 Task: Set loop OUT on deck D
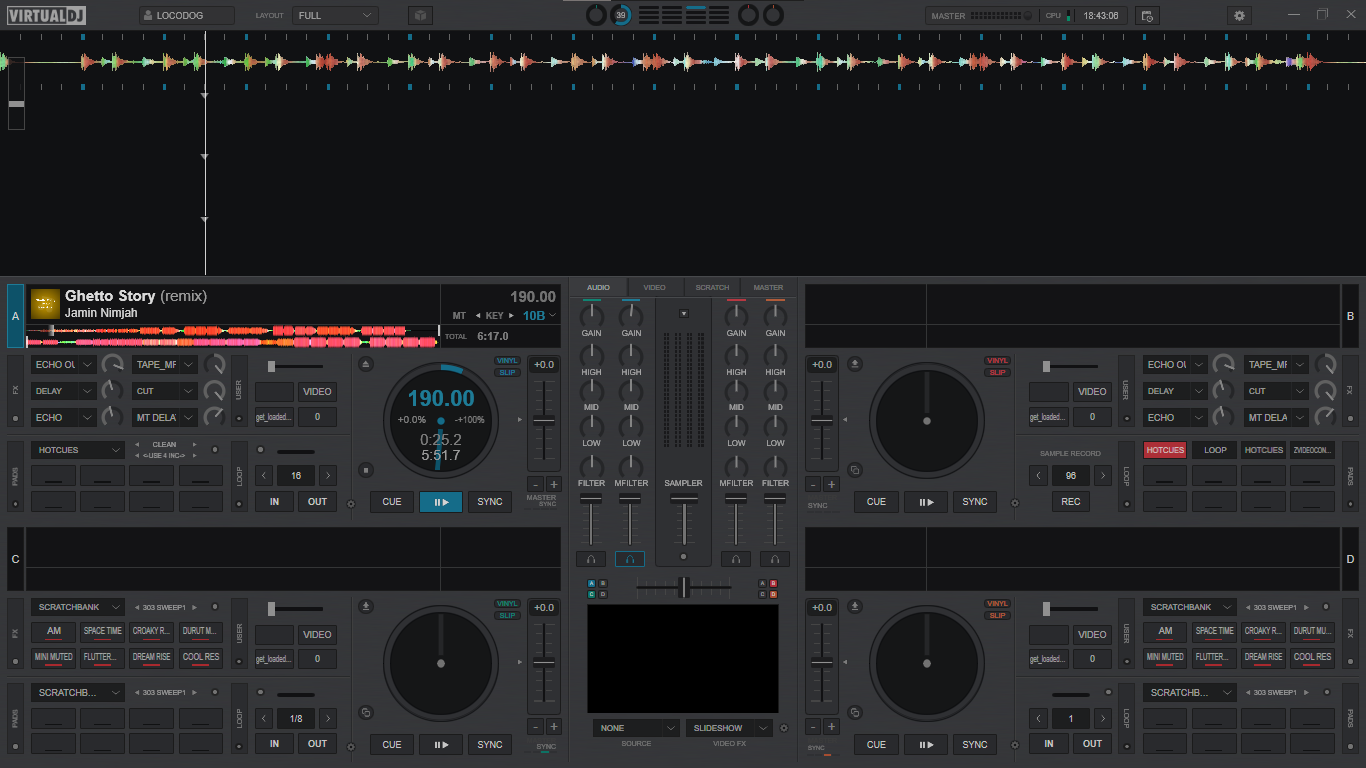[x=1092, y=744]
